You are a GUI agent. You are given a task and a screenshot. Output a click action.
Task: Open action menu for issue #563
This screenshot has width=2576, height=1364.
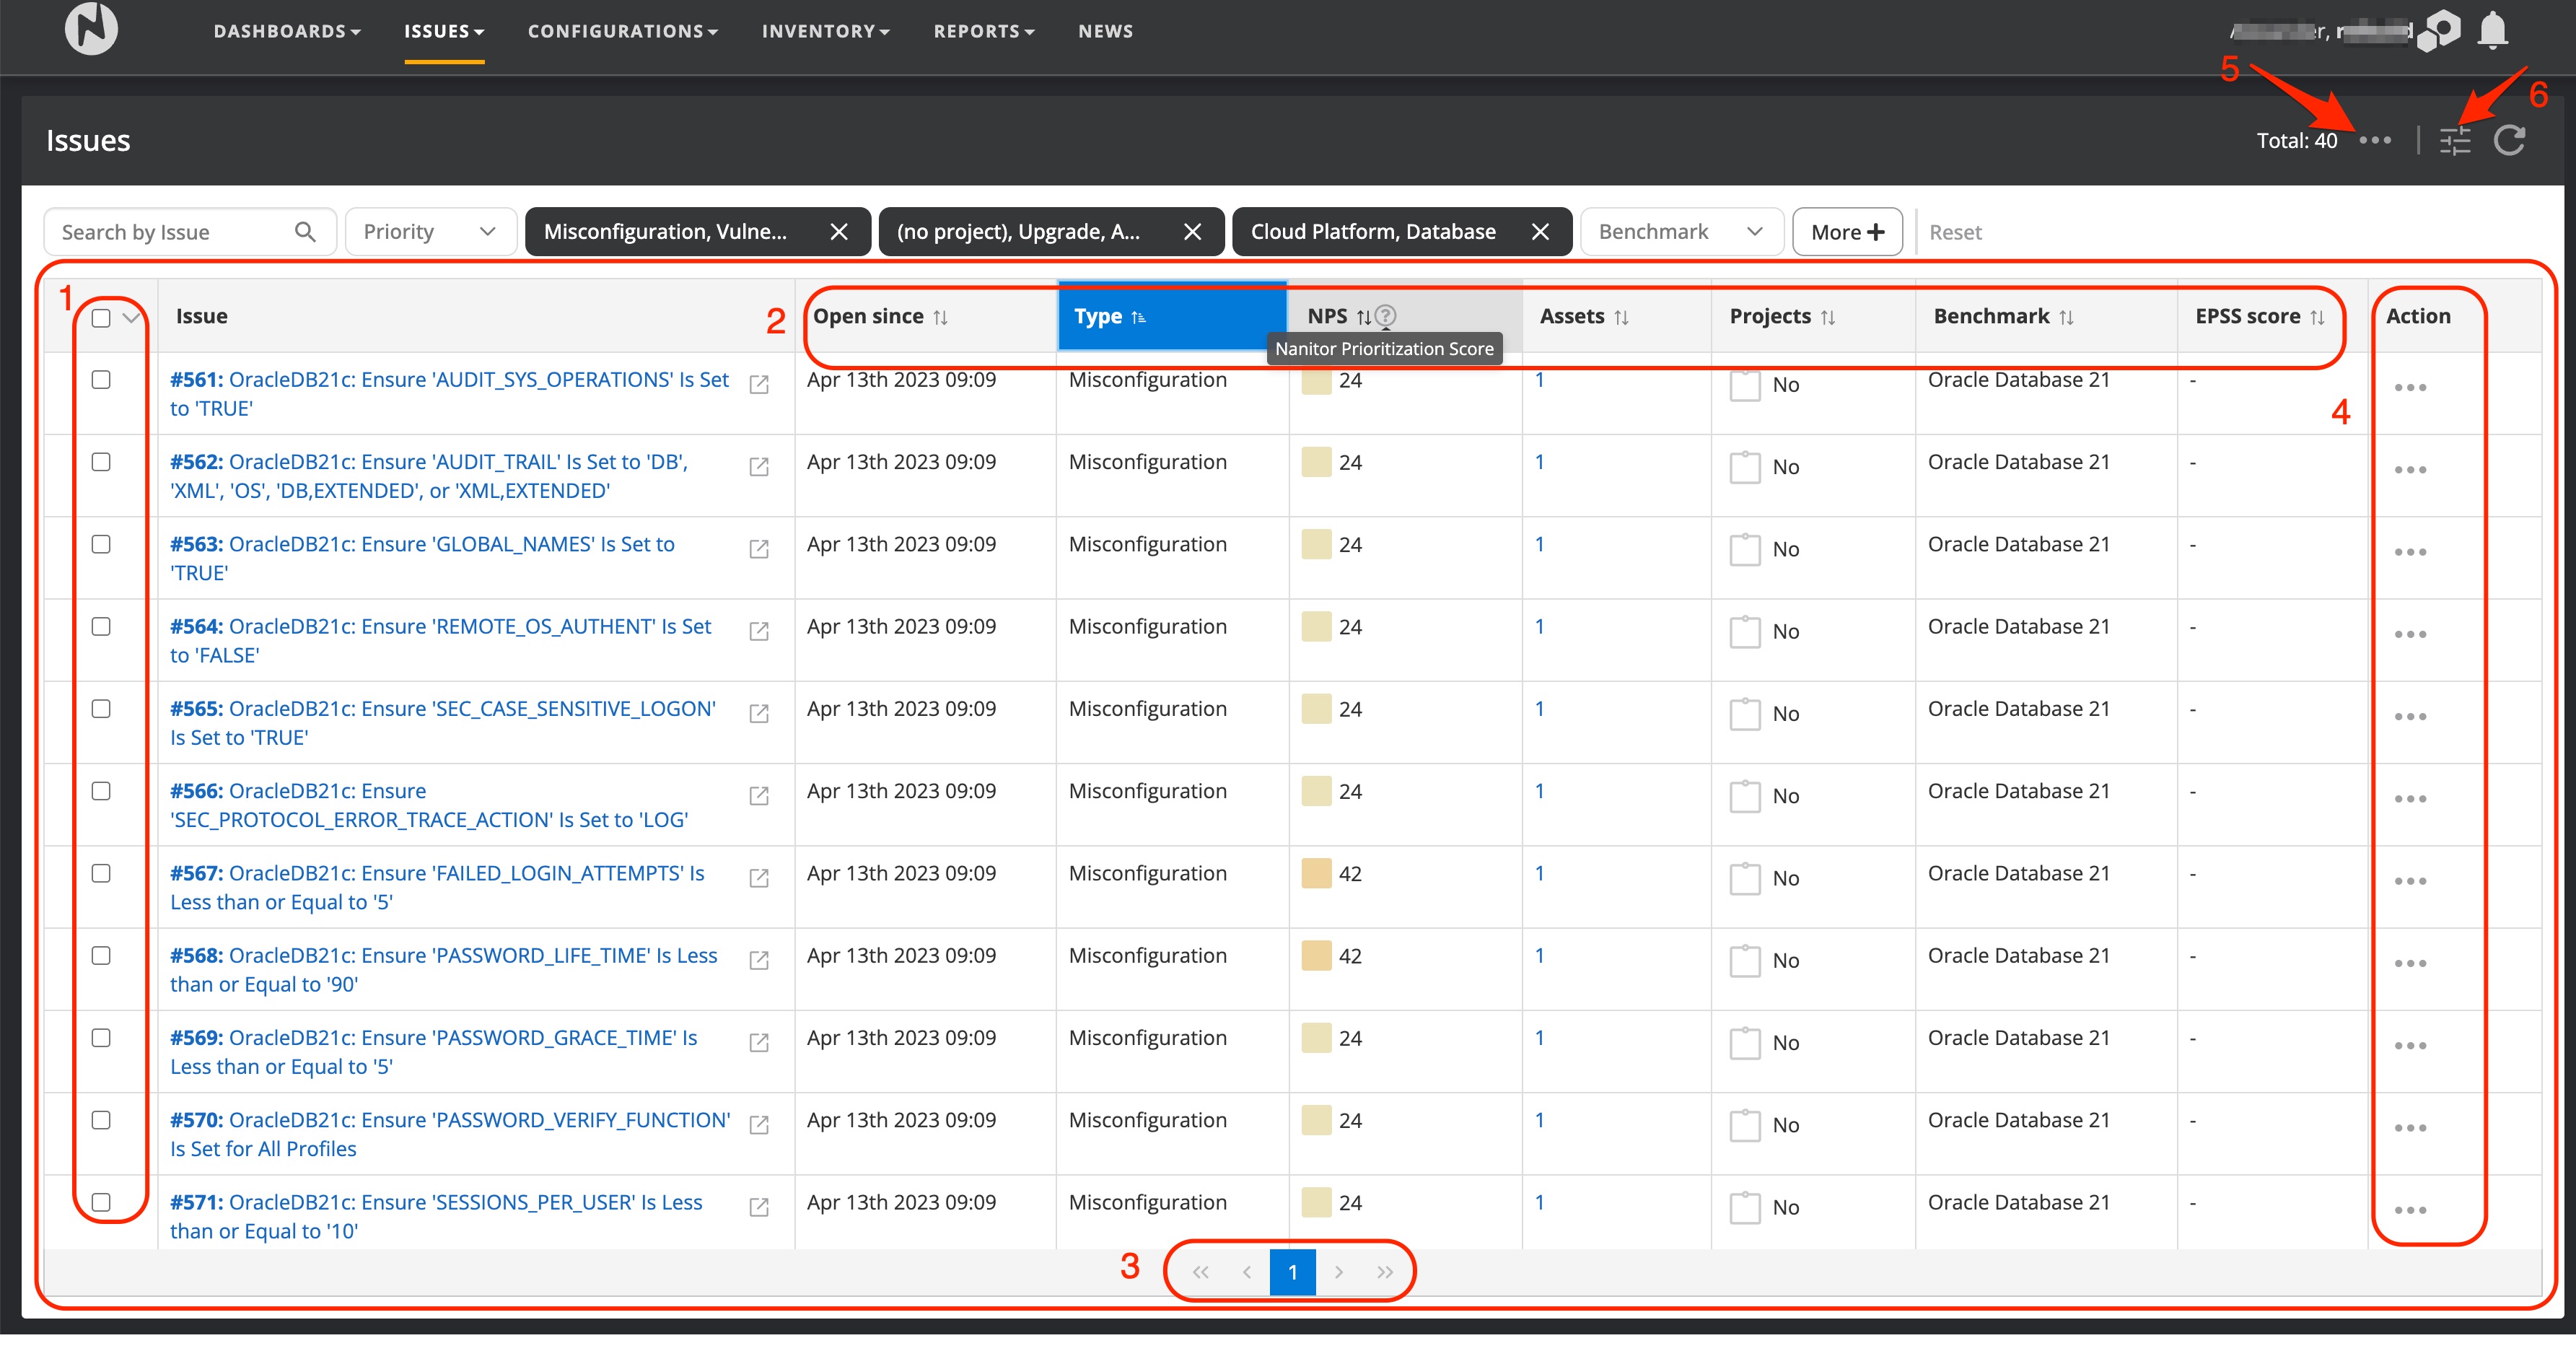[2409, 552]
